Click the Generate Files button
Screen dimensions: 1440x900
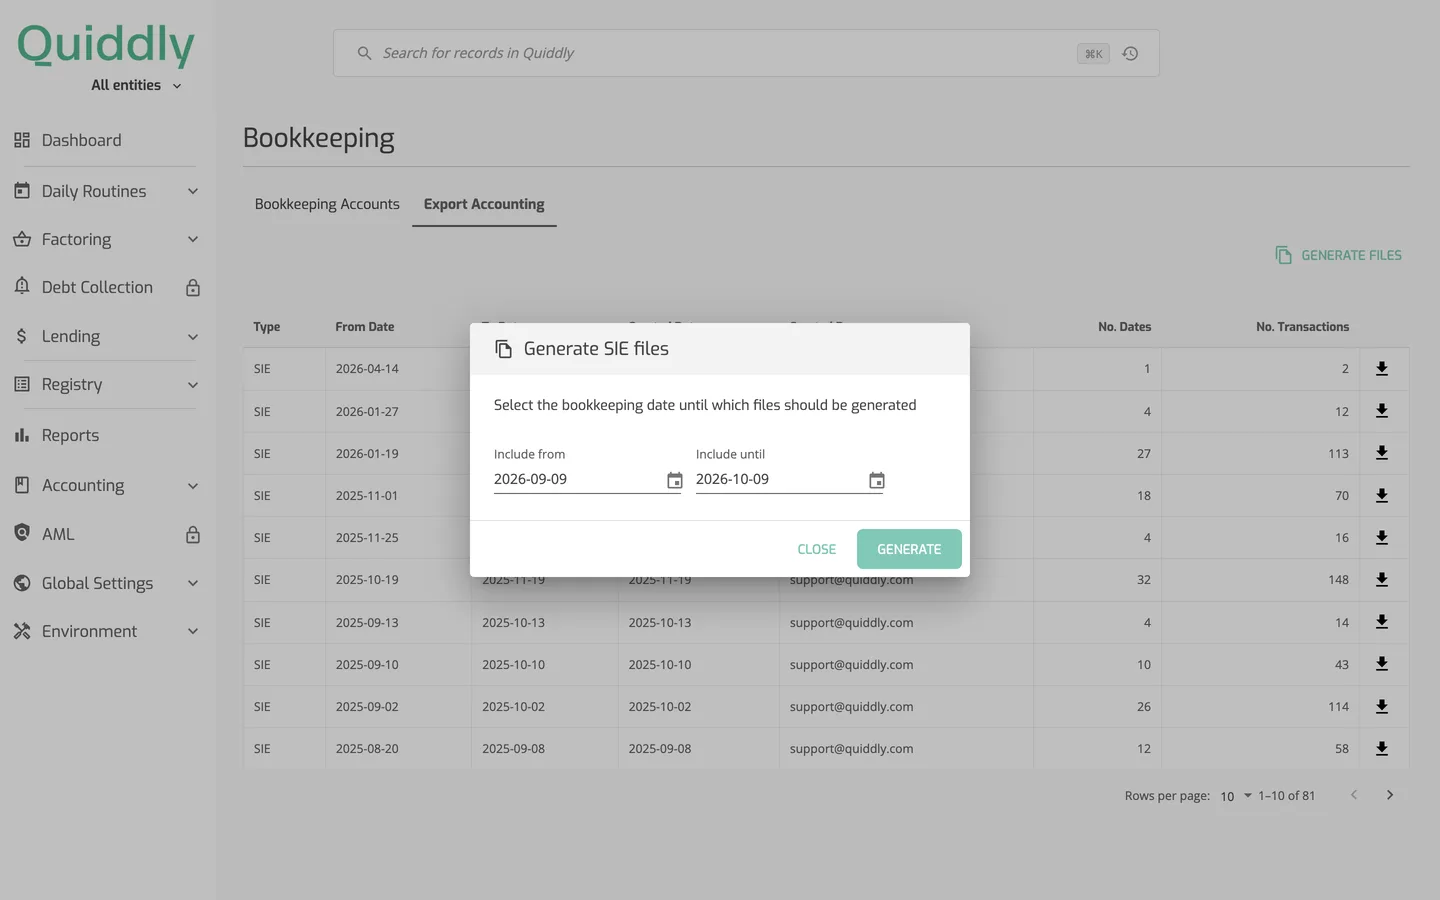point(1339,255)
